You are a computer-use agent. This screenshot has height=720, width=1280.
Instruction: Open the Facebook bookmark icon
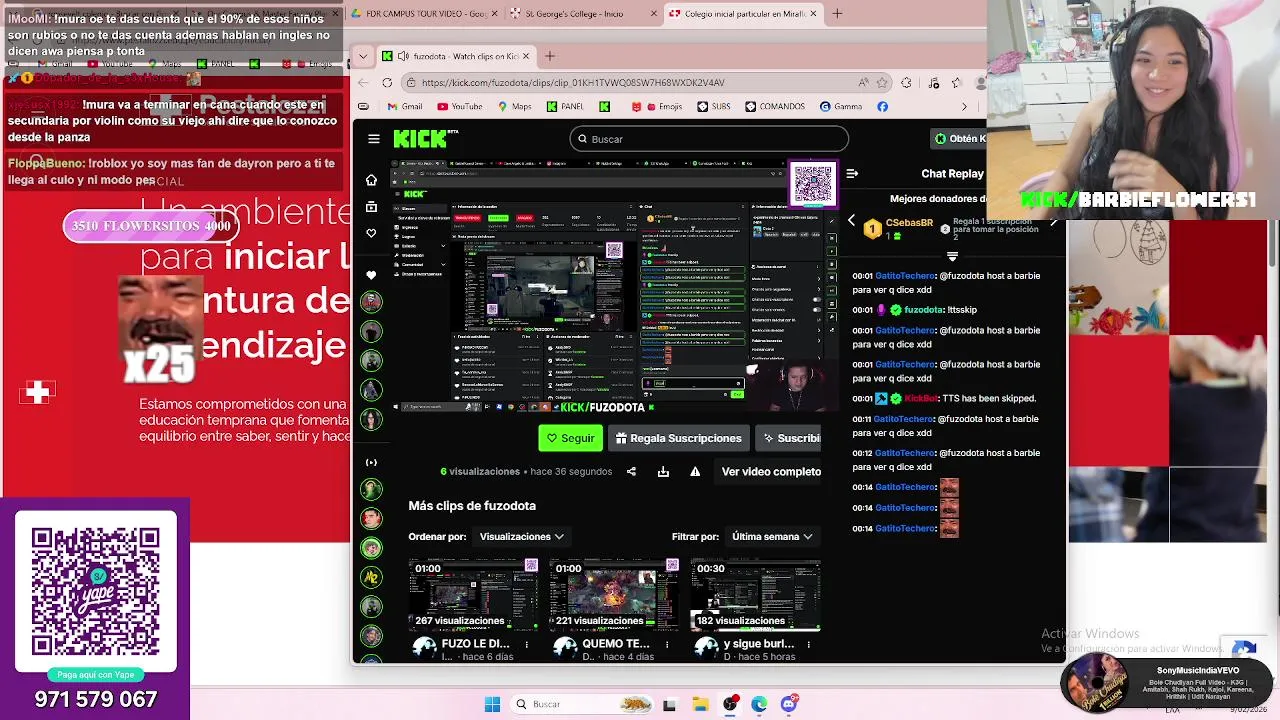pyautogui.click(x=882, y=106)
